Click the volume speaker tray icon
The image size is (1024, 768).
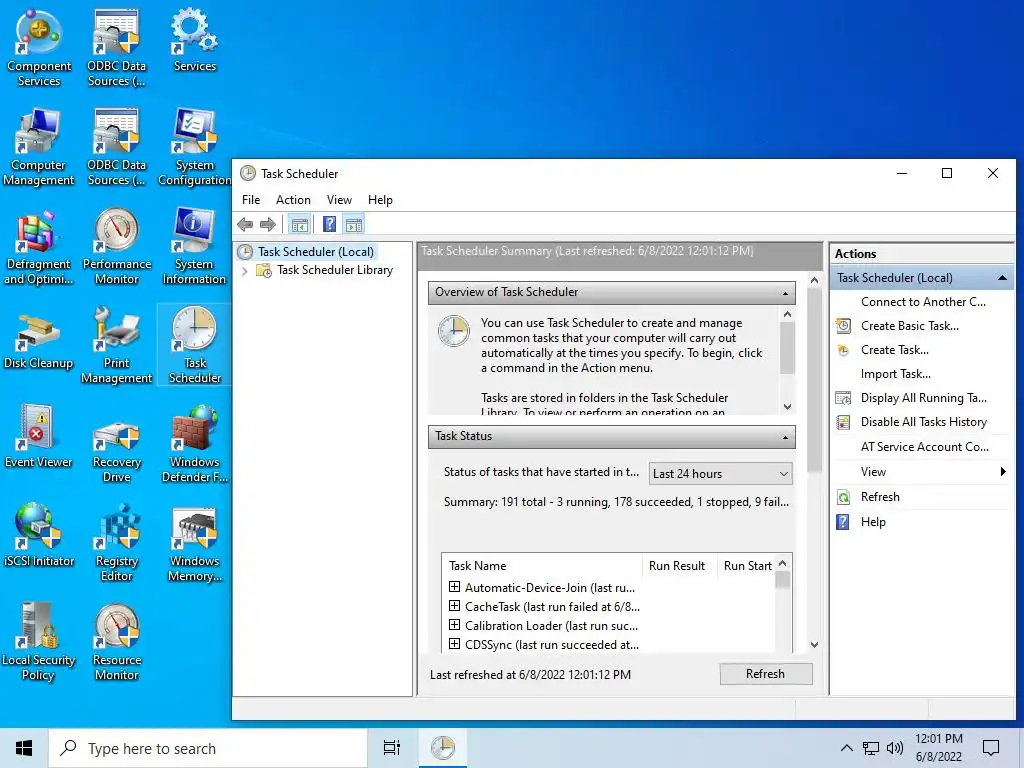(894, 748)
